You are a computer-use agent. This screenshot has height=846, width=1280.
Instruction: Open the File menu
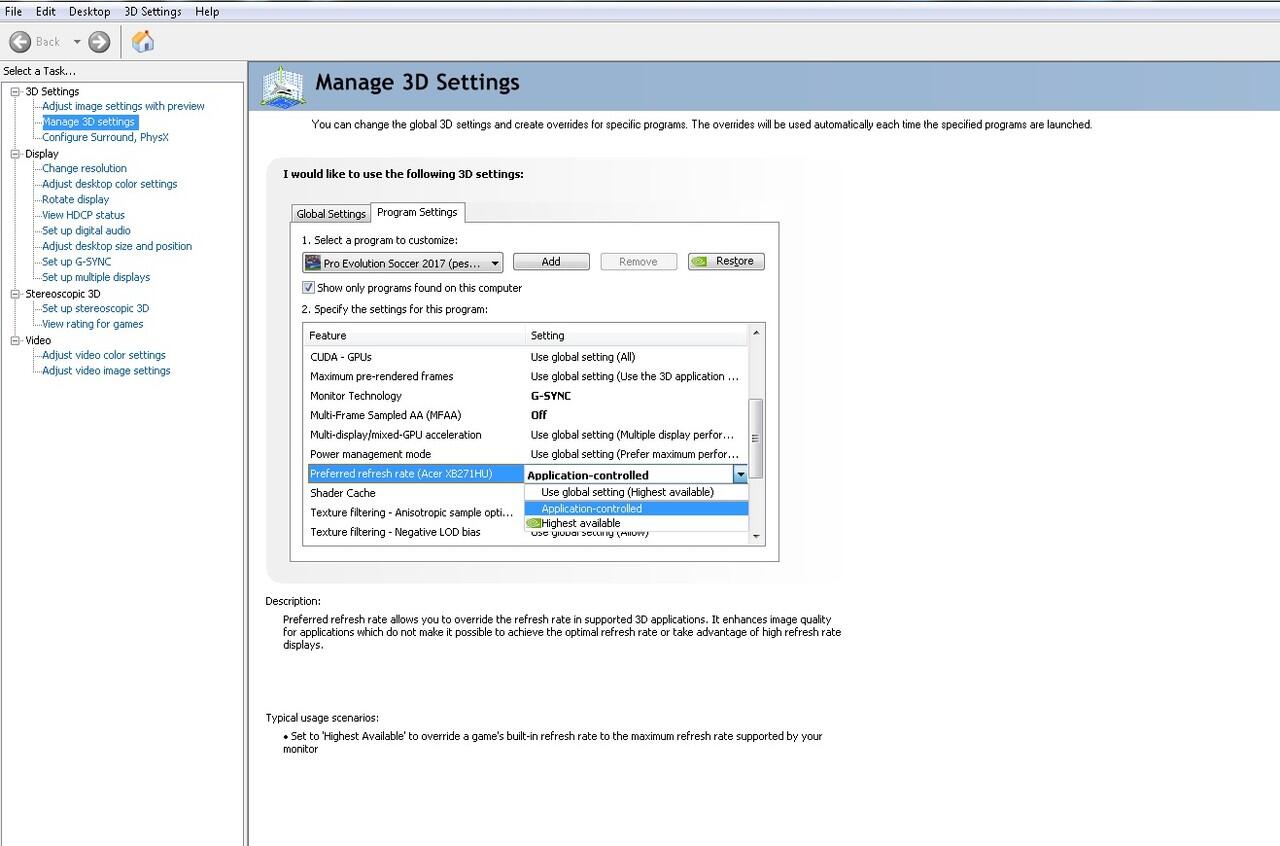pos(13,12)
